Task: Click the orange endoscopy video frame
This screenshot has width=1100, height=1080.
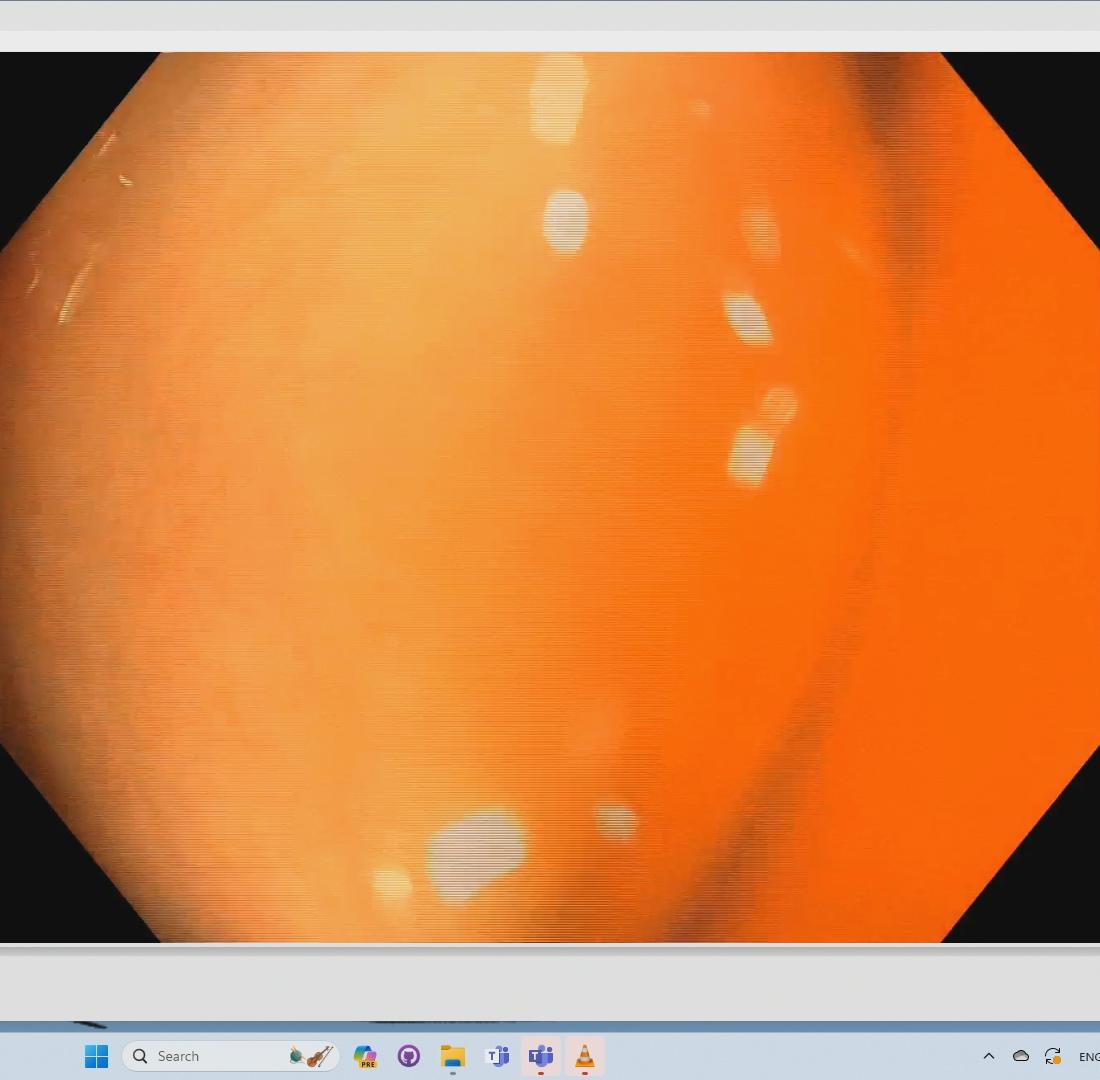Action: tap(550, 498)
